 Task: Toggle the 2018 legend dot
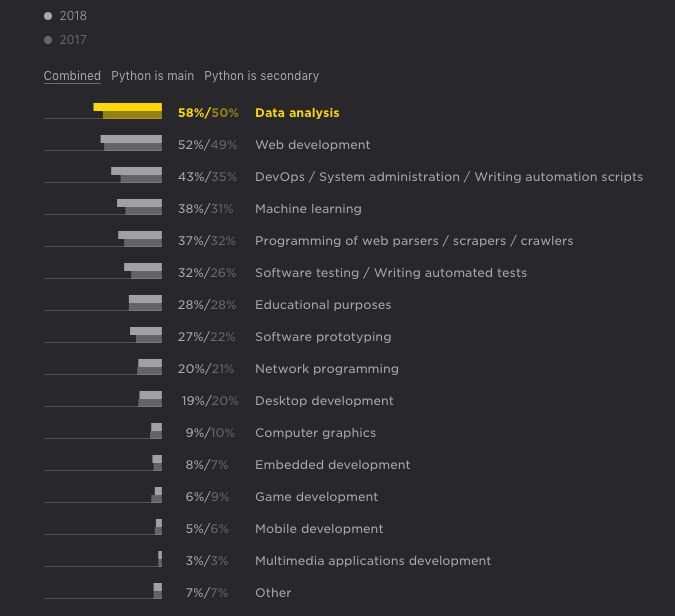48,16
